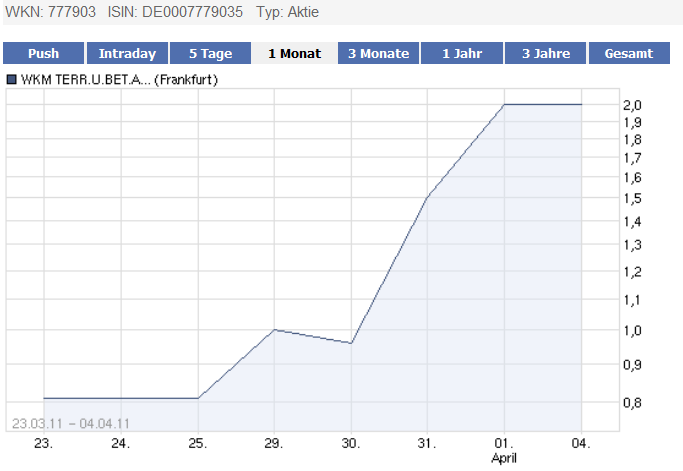The image size is (683, 471).
Task: Select the Gesamt overall tab
Action: pos(629,54)
